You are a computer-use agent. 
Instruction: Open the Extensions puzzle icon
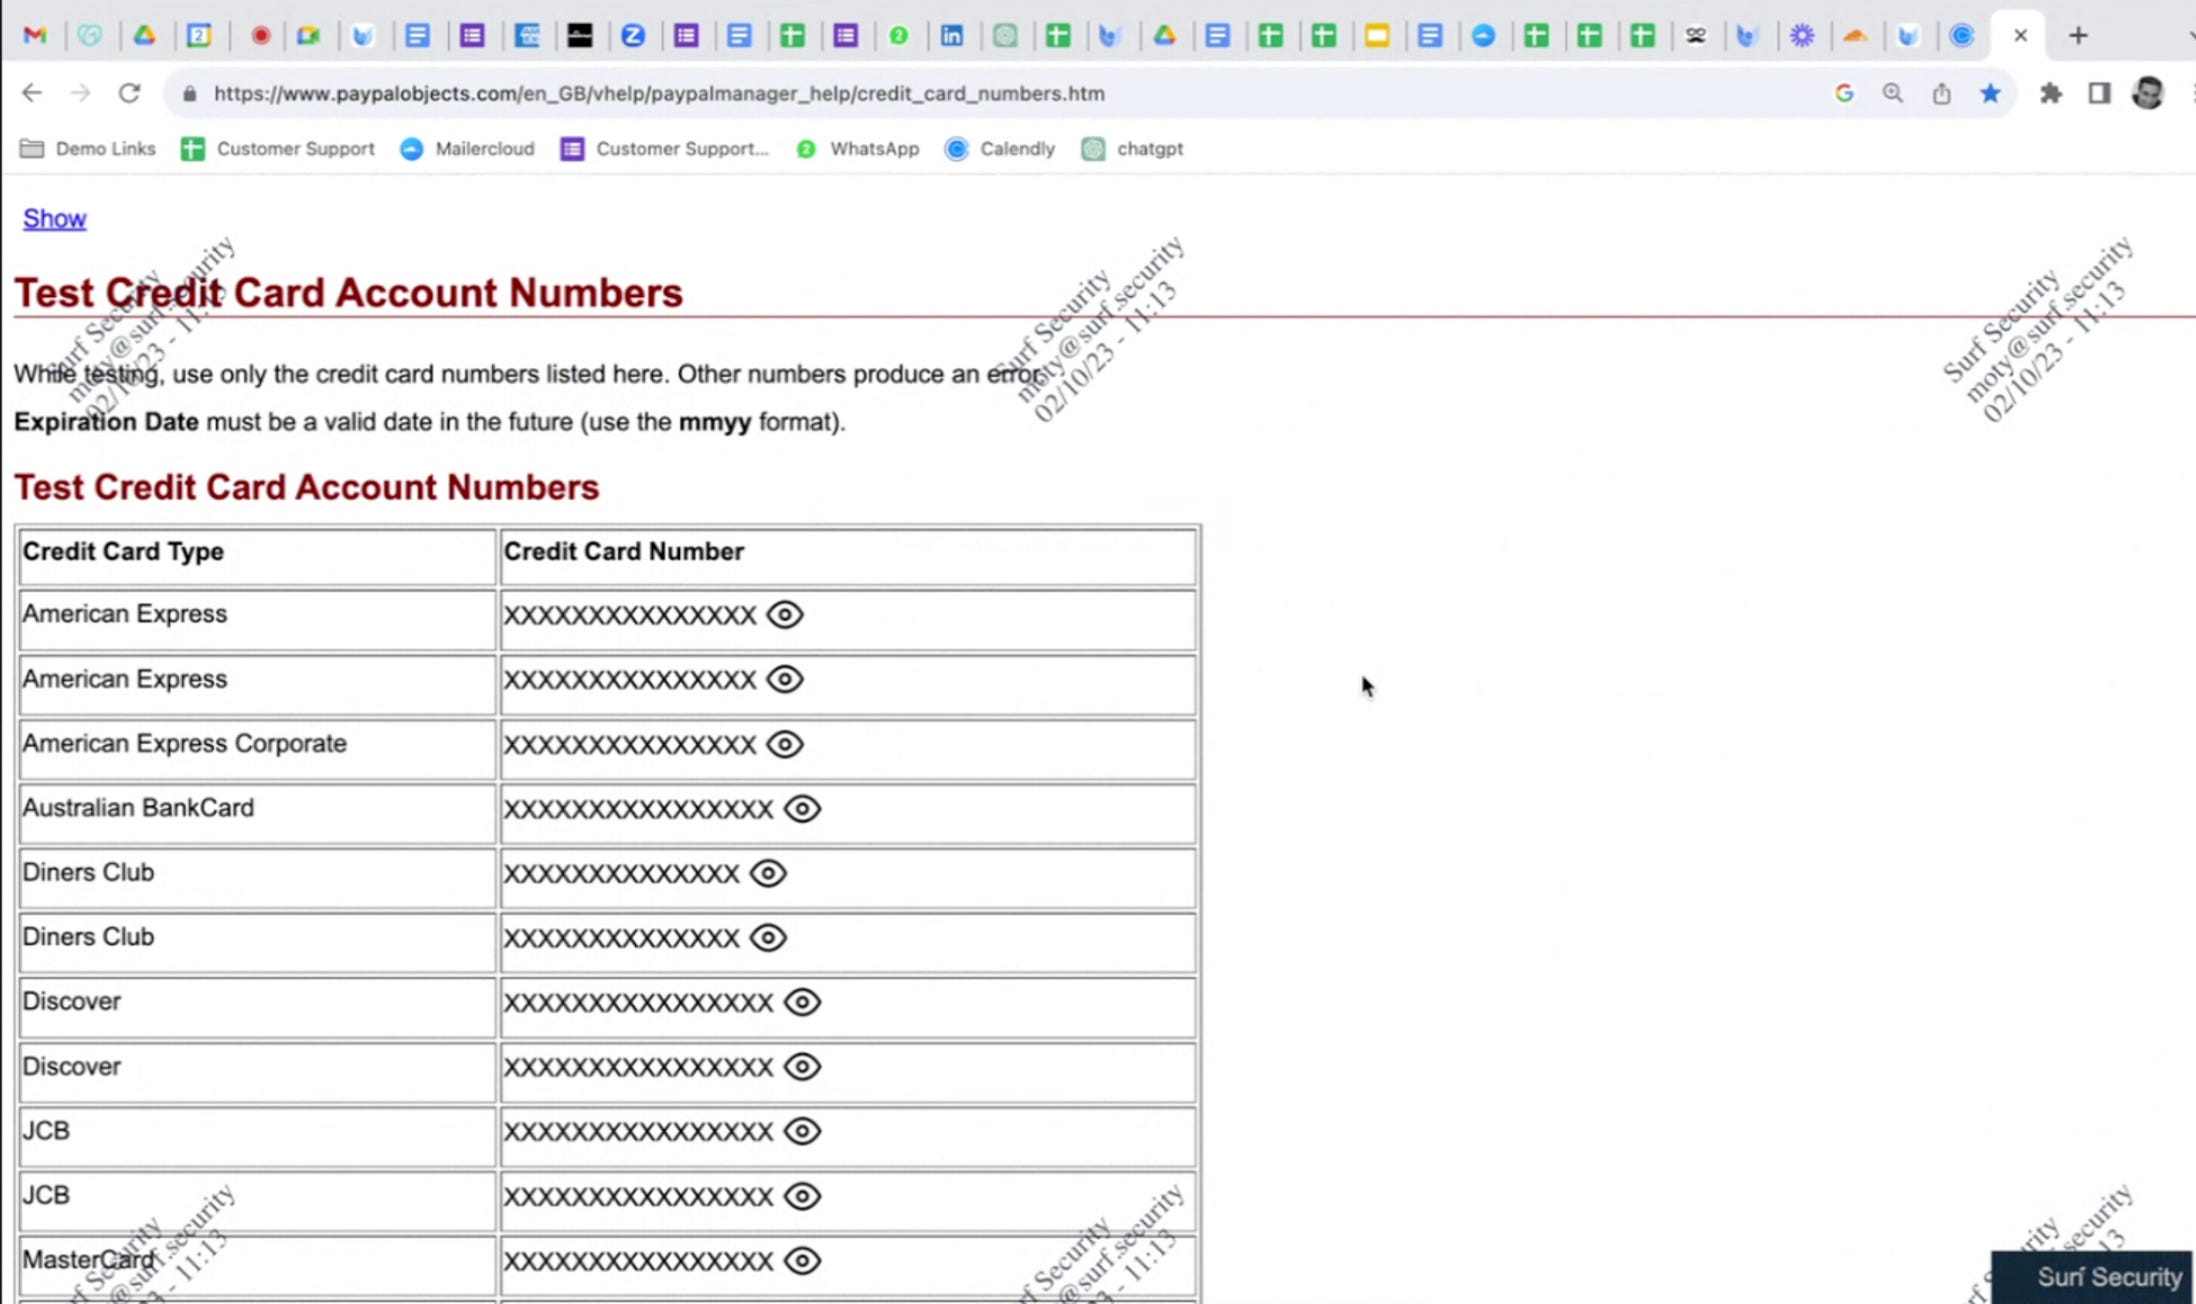[2051, 93]
